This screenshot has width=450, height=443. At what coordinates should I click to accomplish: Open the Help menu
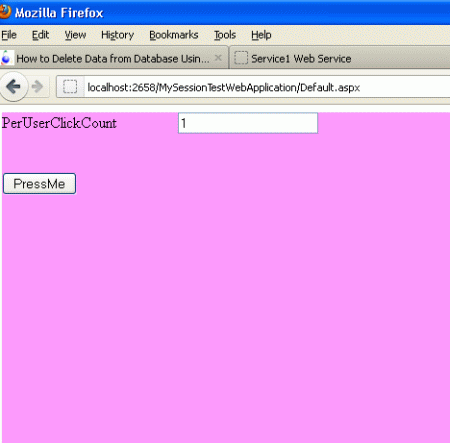point(261,35)
